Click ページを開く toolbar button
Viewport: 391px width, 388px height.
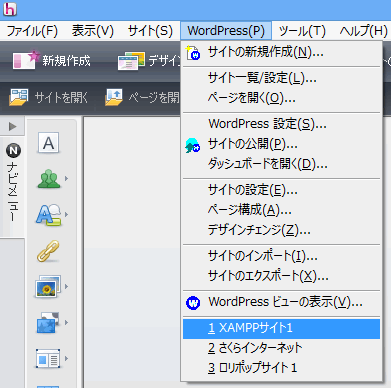142,98
